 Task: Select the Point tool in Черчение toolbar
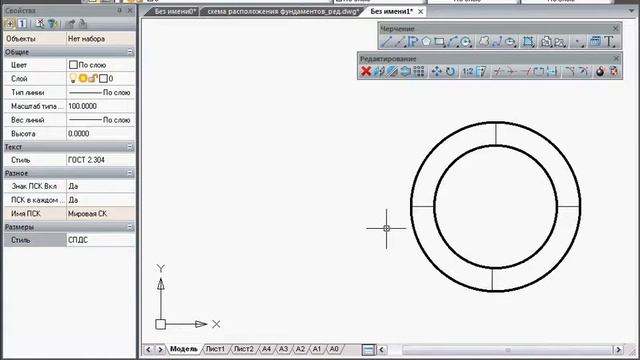(578, 42)
